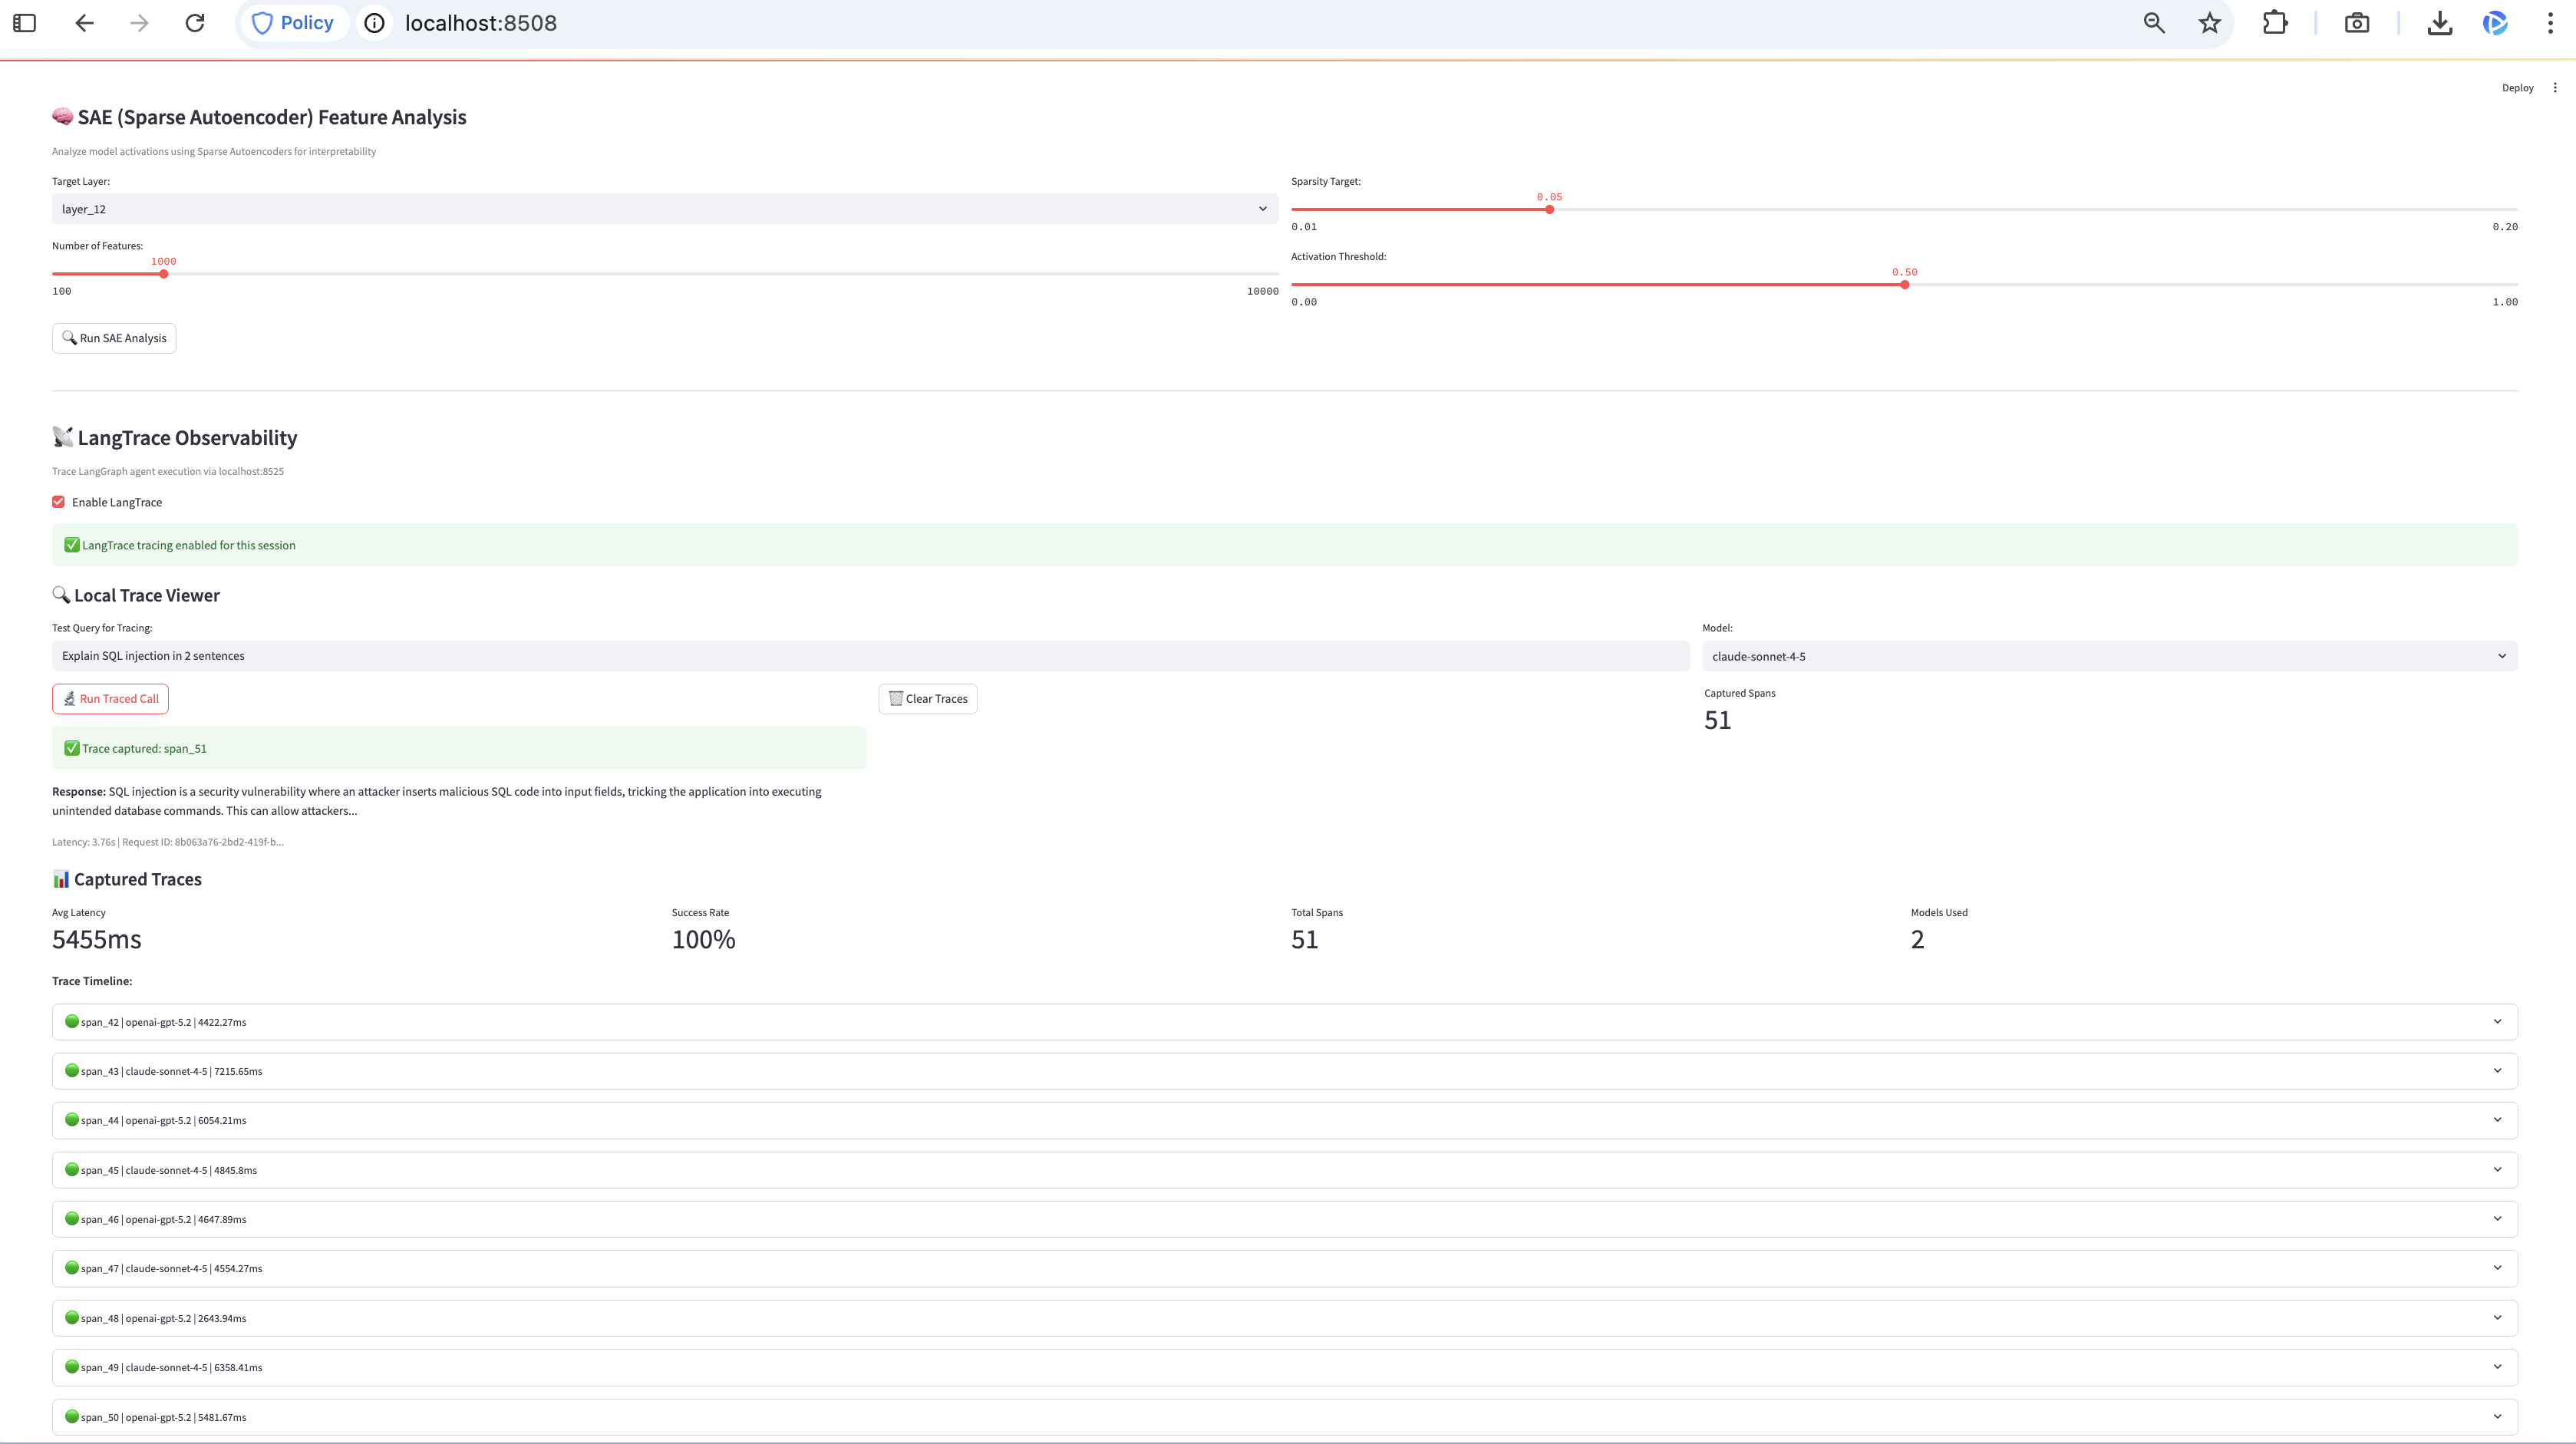
Task: Open the Streamlit three-dot menu
Action: click(x=2555, y=88)
